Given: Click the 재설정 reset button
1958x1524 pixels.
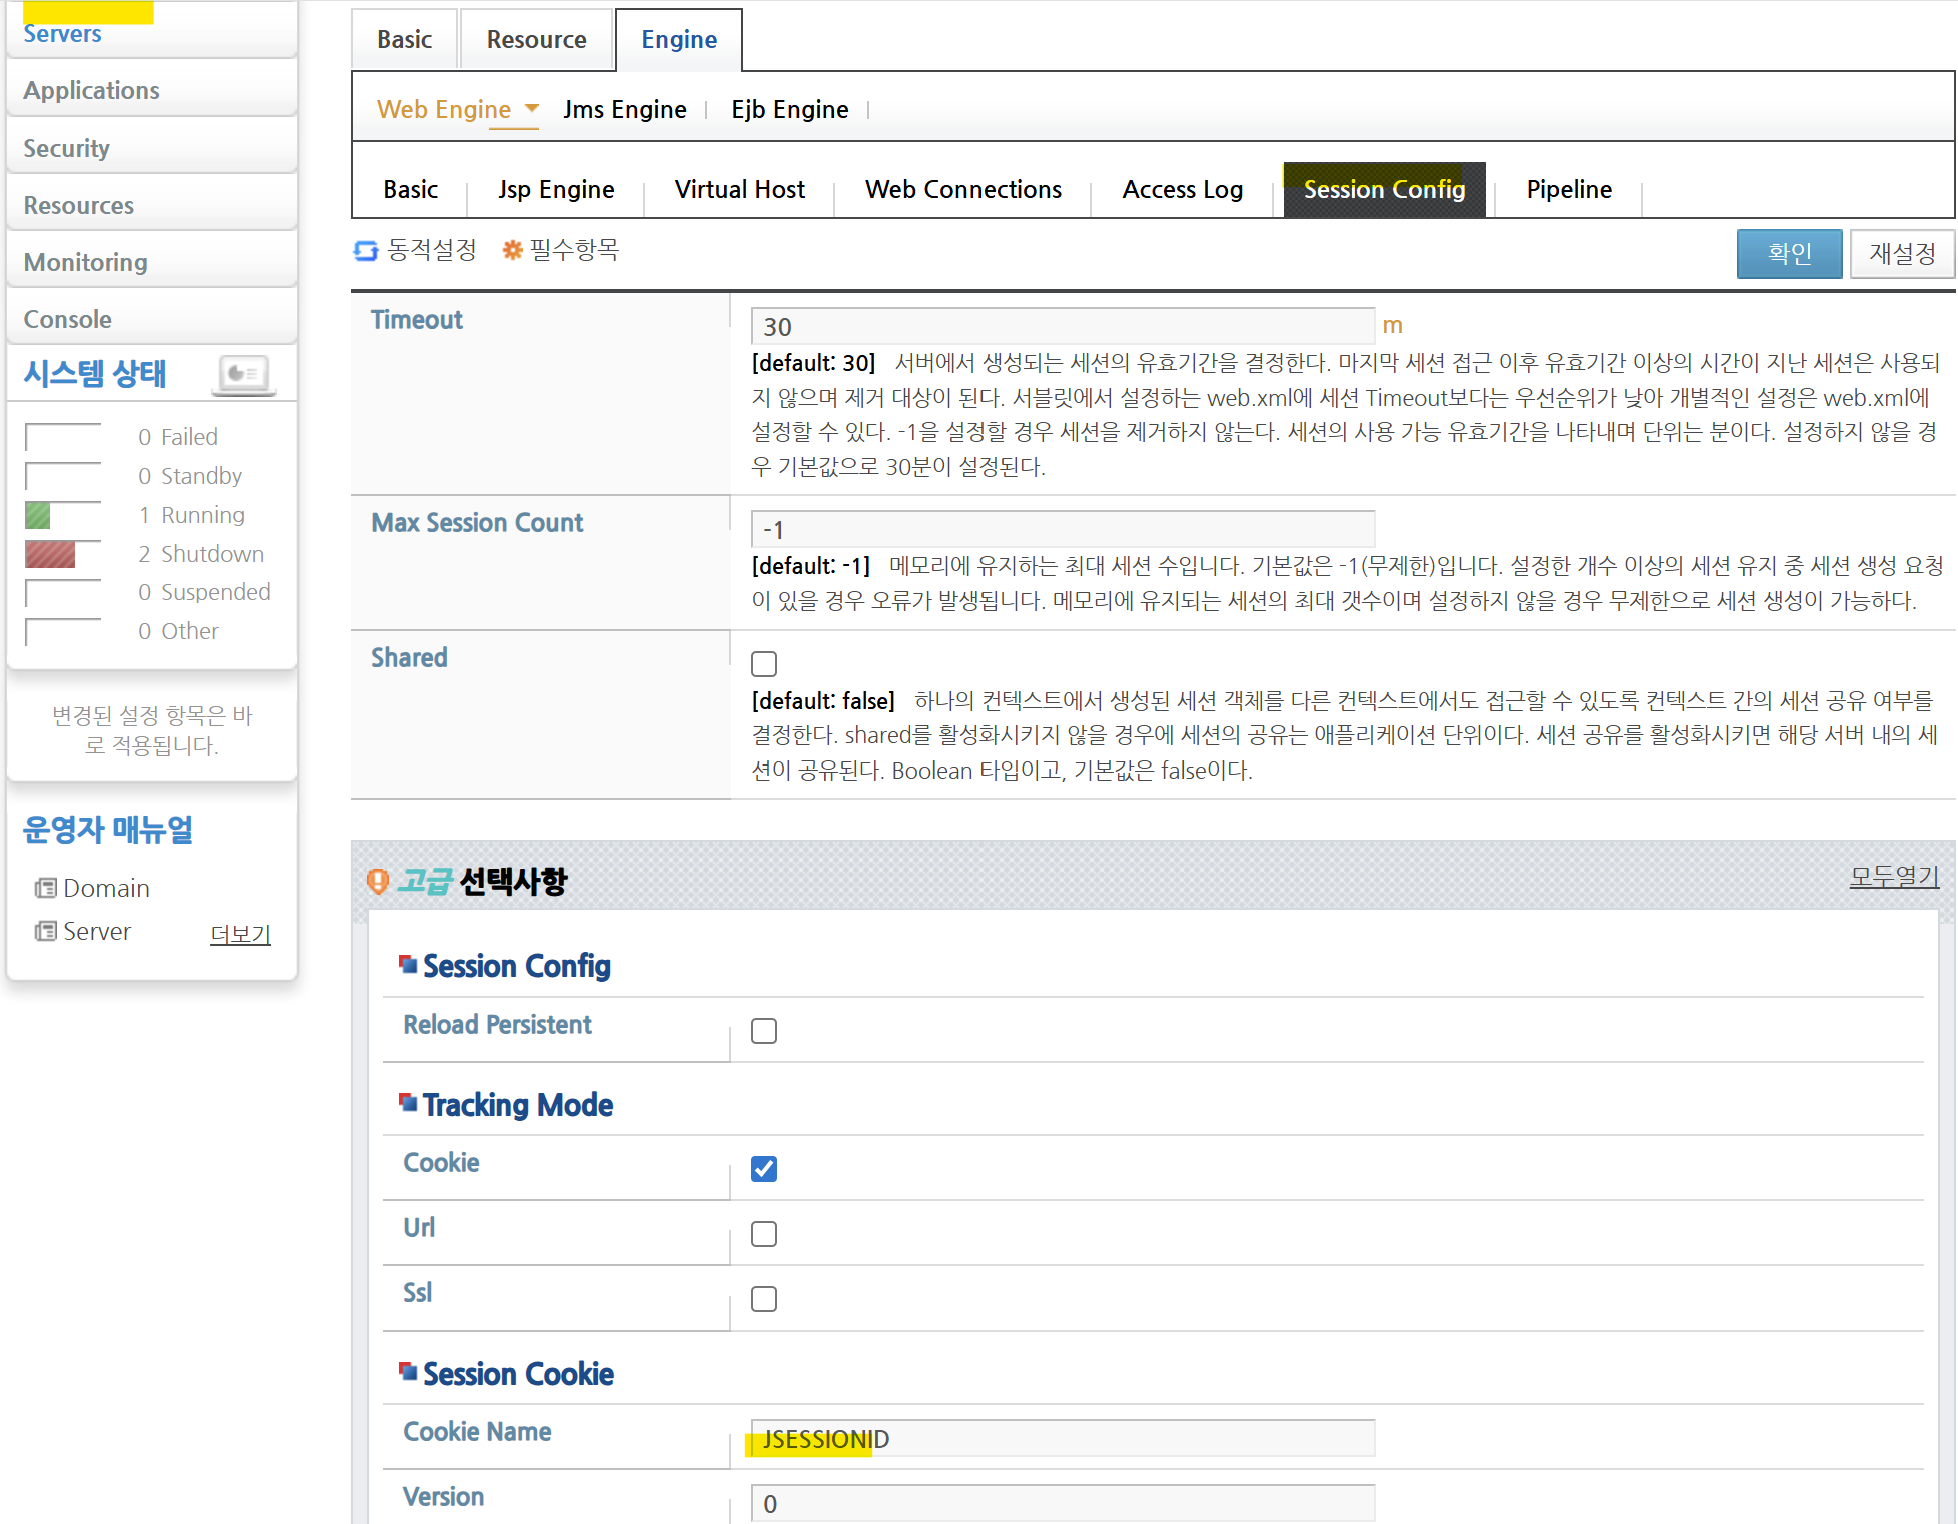Looking at the screenshot, I should (1902, 253).
